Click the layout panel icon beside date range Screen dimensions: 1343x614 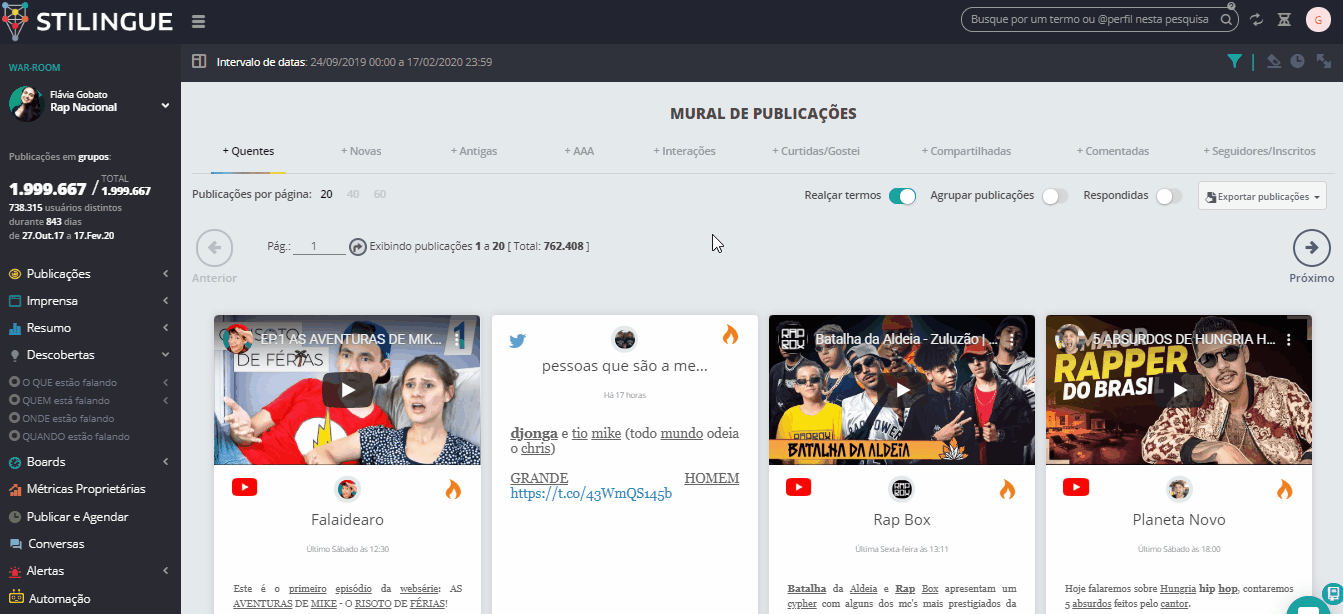[x=198, y=62]
